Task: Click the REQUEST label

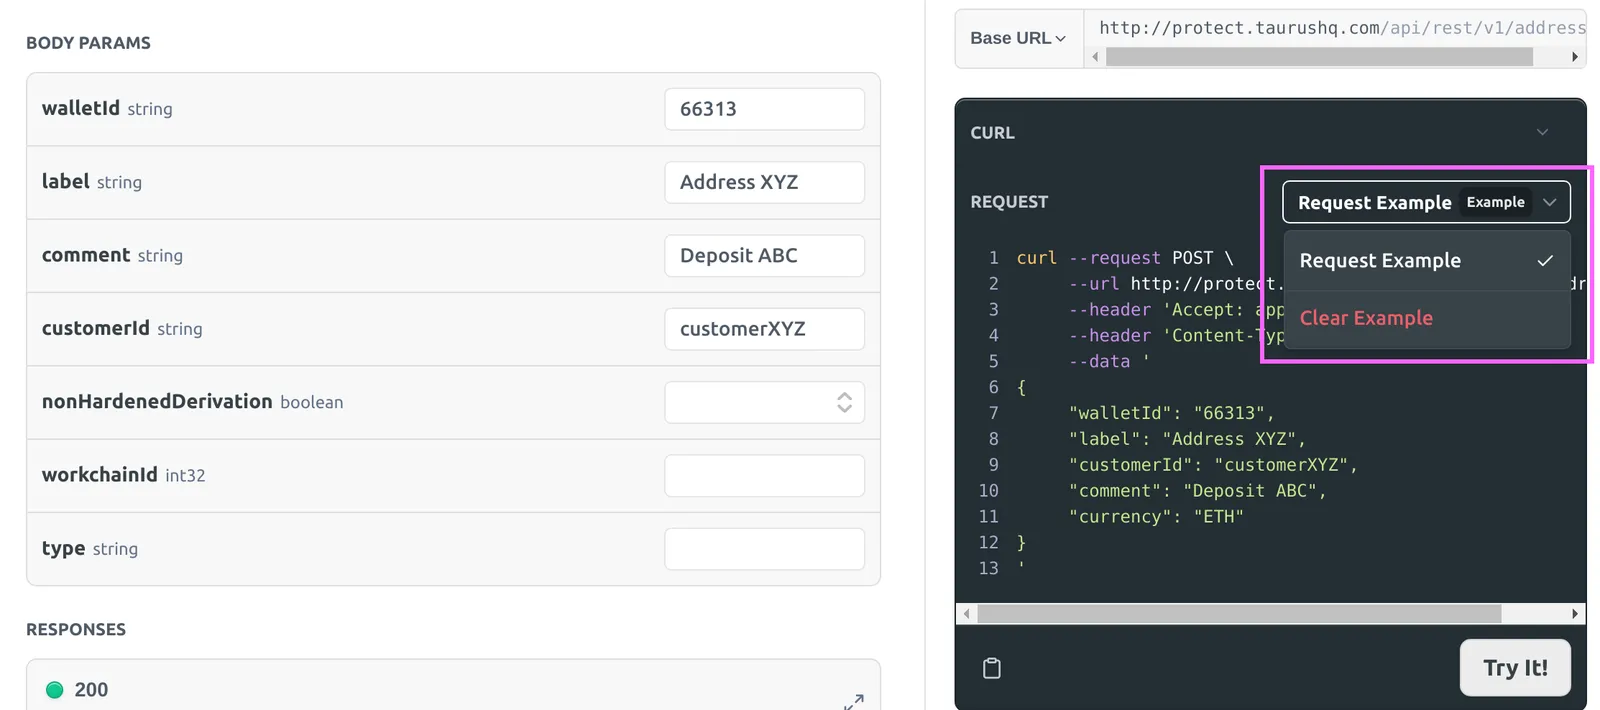Action: [1009, 202]
